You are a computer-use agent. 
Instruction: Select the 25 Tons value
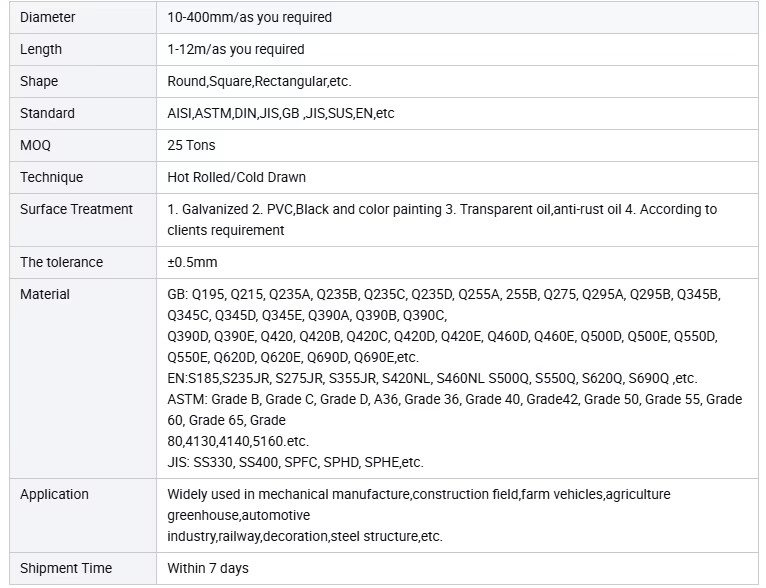coord(191,146)
